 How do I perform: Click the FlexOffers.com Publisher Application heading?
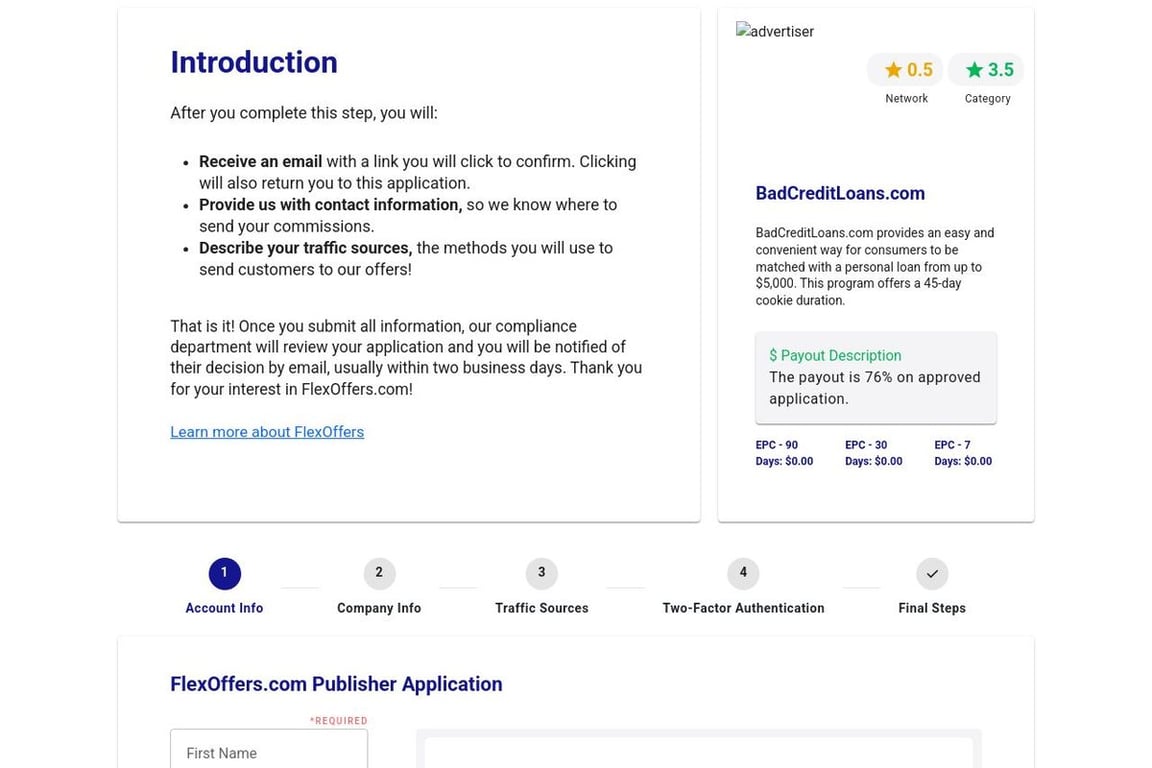point(336,684)
